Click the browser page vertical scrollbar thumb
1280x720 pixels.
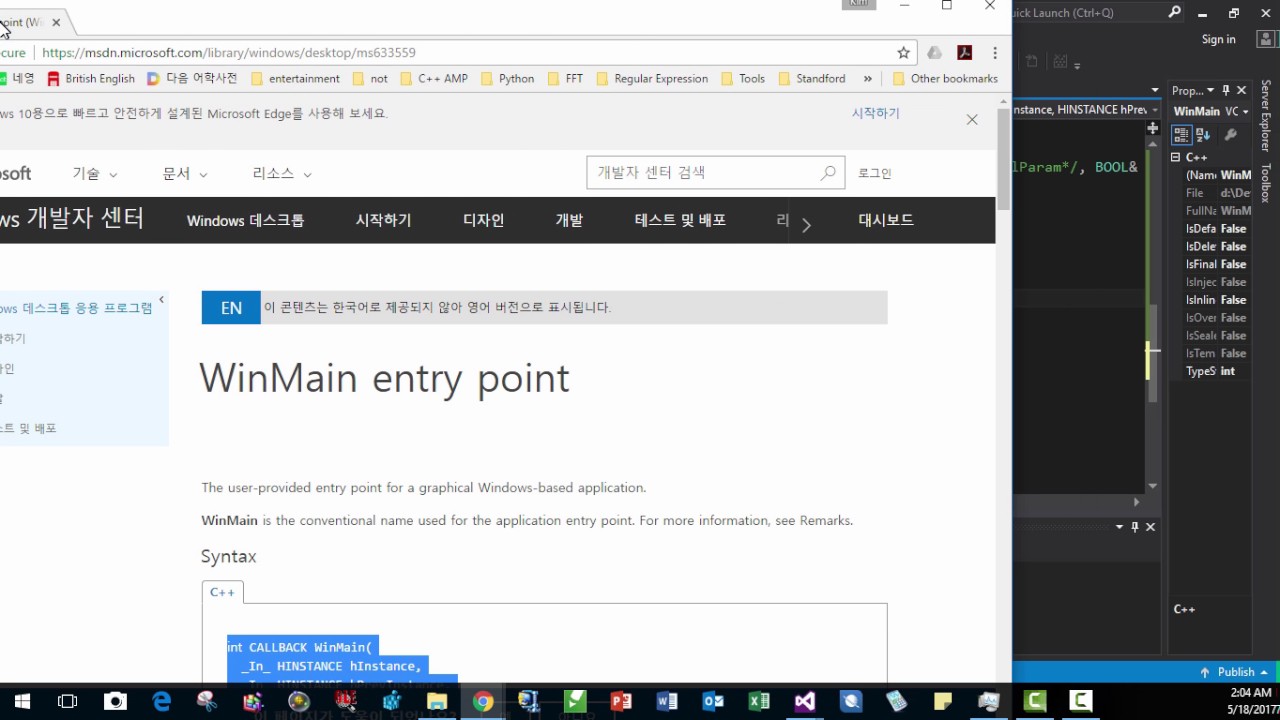click(1003, 158)
